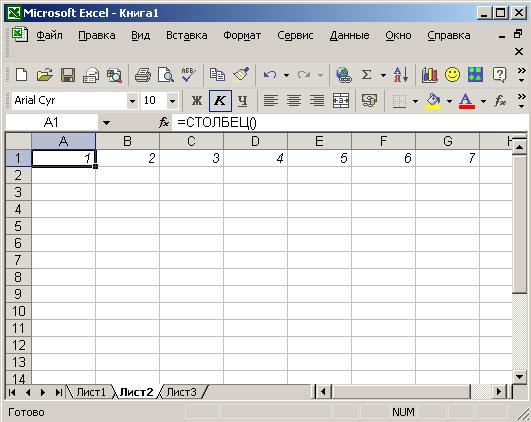Launch the Chart Wizard icon
531x422 pixels.
point(429,75)
